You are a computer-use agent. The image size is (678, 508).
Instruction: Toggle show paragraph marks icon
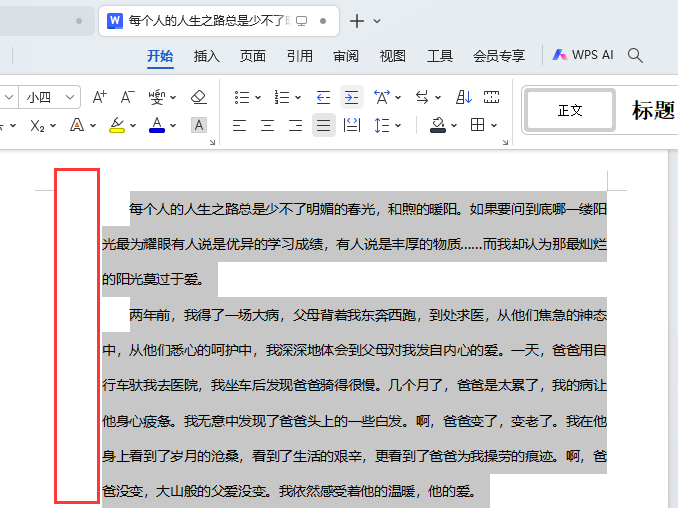(x=491, y=97)
